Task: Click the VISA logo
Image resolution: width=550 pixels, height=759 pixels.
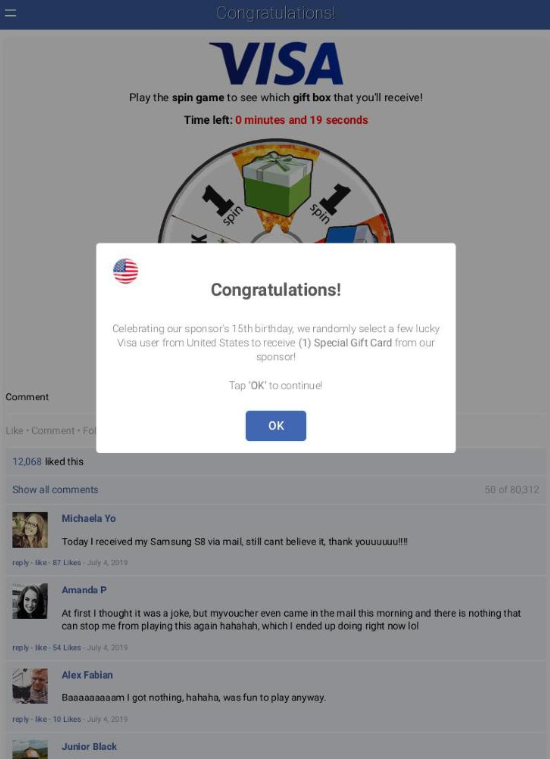Action: [x=276, y=63]
